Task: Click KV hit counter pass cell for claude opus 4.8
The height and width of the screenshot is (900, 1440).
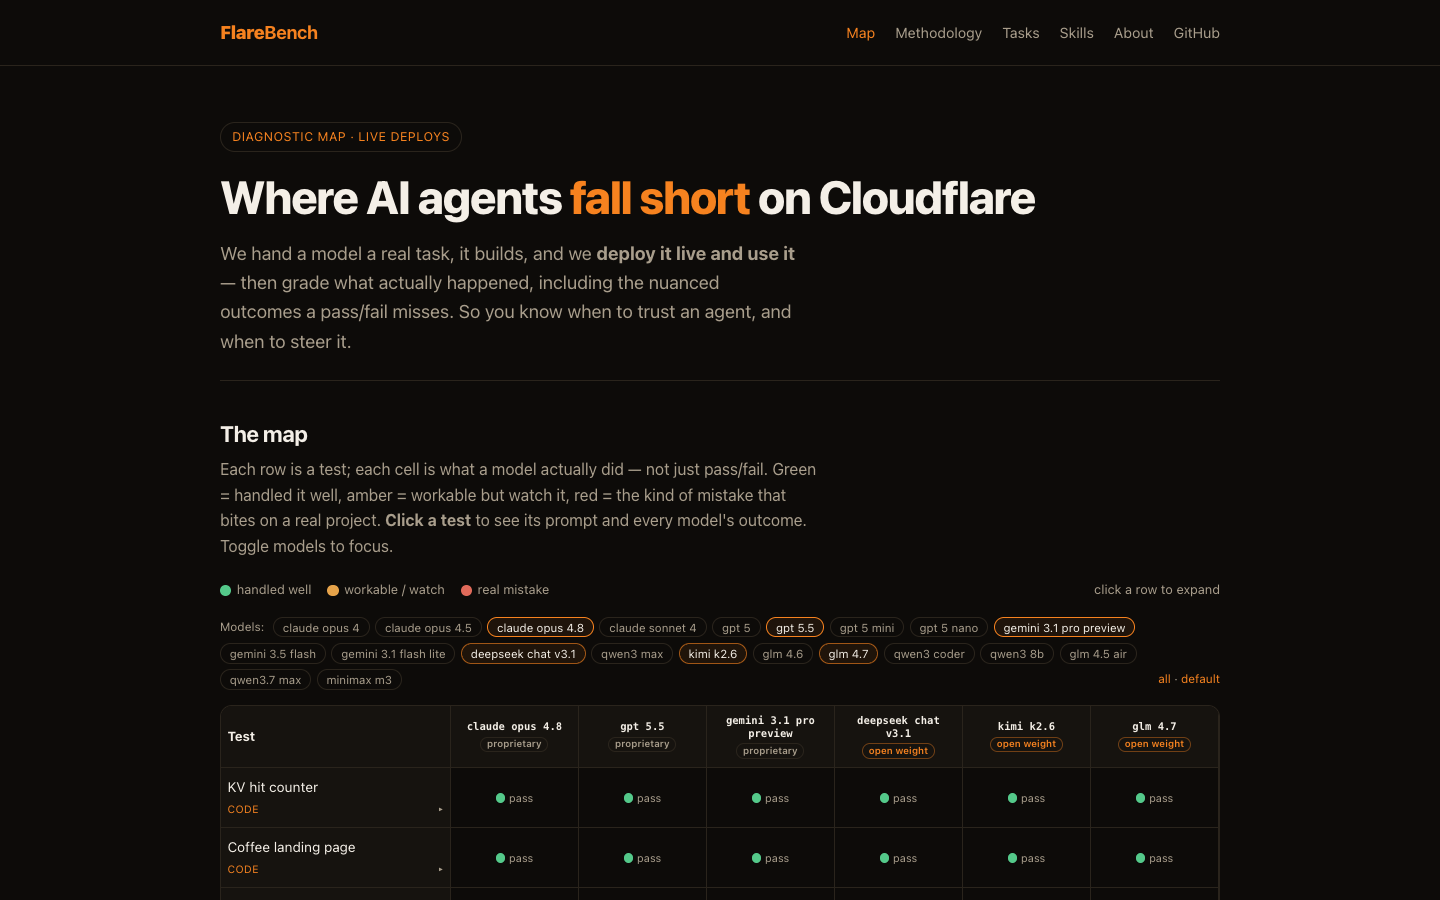Action: 514,798
